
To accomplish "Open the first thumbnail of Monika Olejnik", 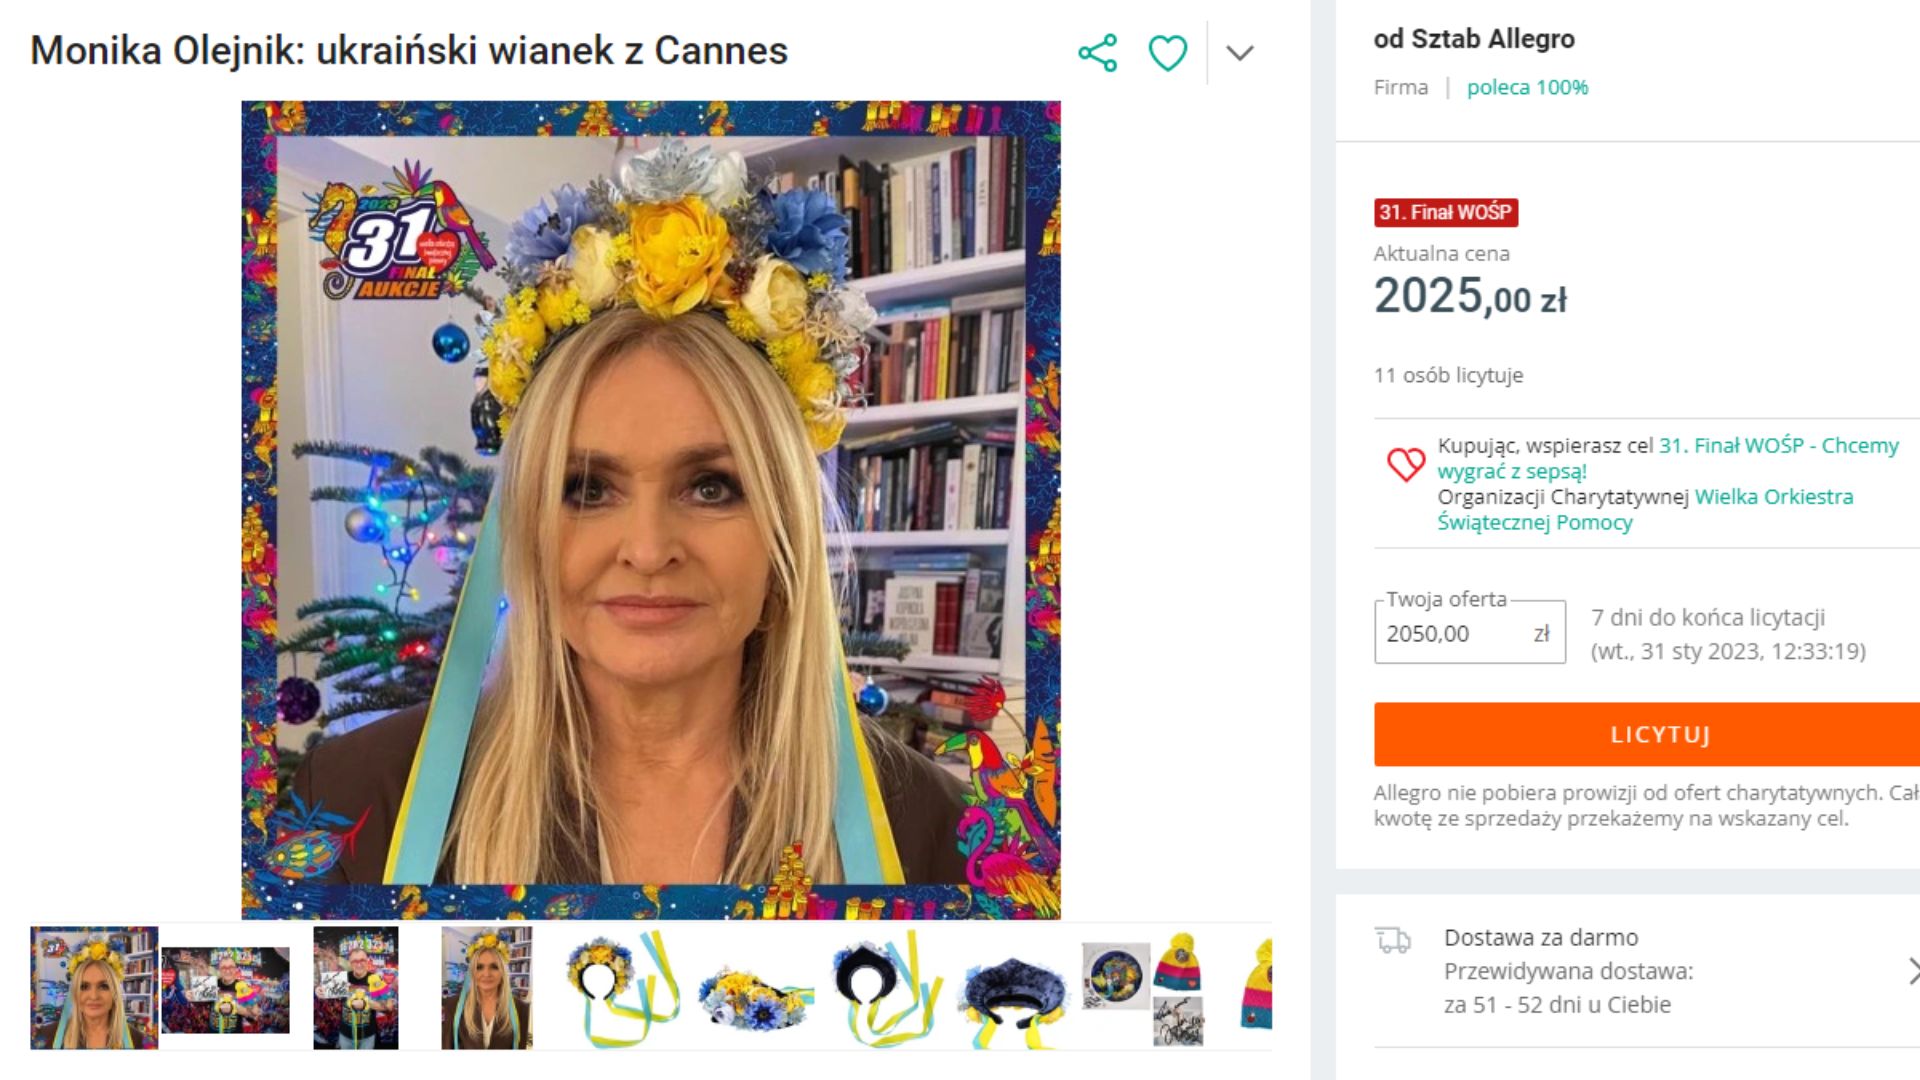I will (x=96, y=986).
